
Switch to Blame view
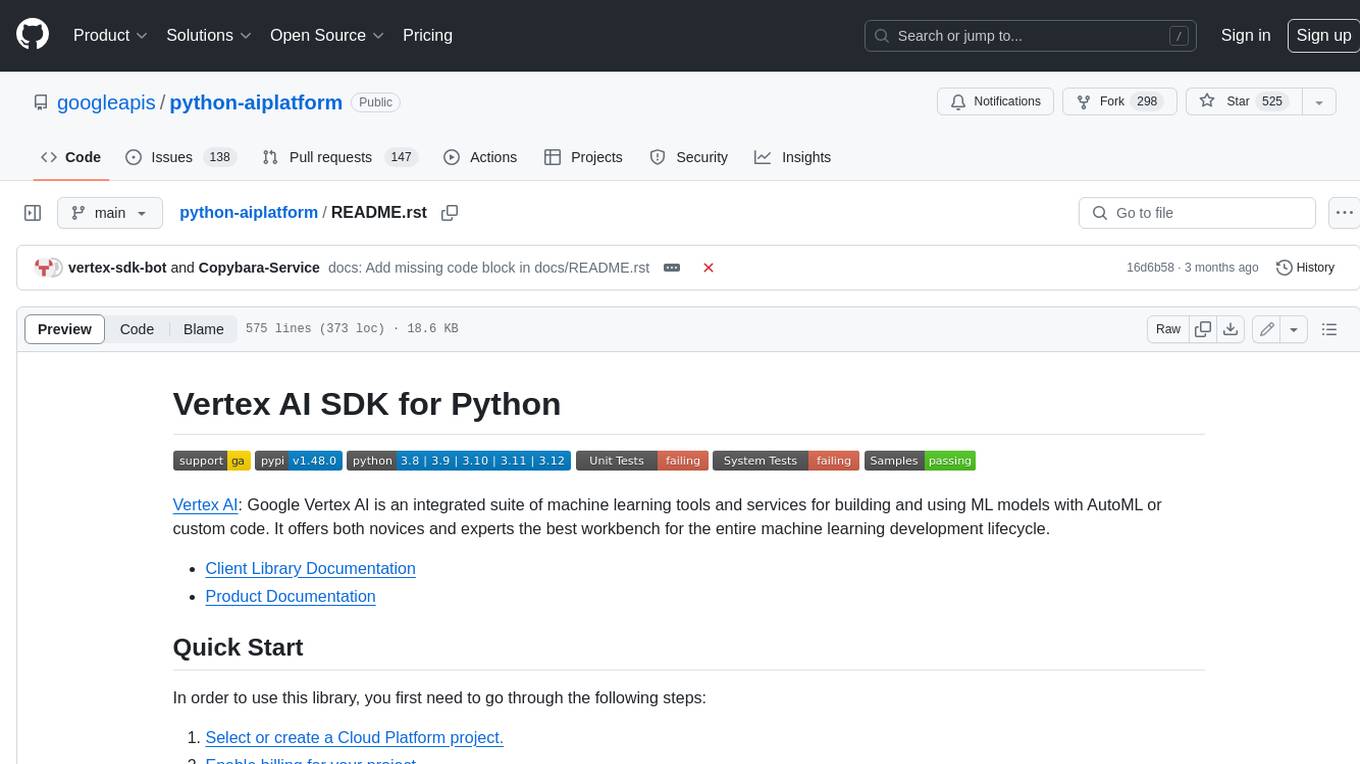[203, 329]
